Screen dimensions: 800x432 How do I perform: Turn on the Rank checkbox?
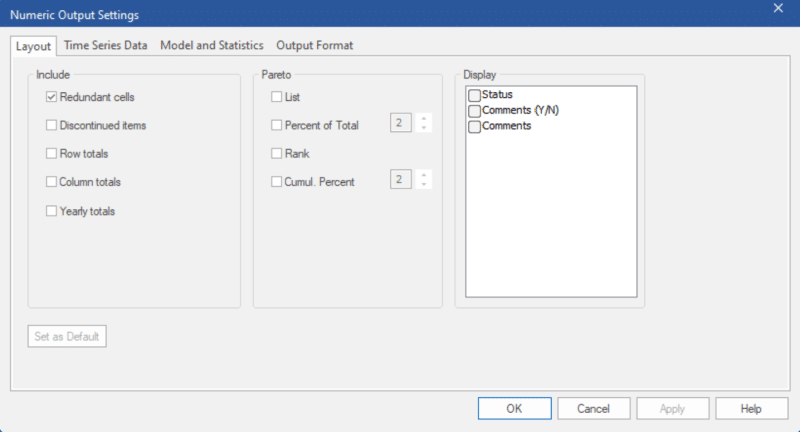tap(277, 154)
